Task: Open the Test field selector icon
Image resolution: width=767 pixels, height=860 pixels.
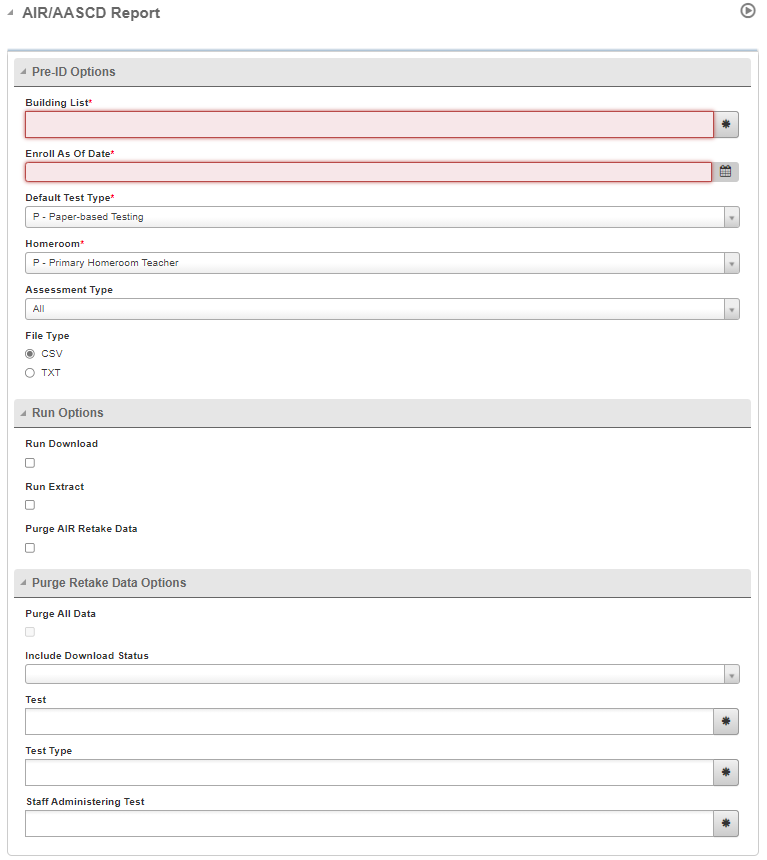Action: (725, 721)
